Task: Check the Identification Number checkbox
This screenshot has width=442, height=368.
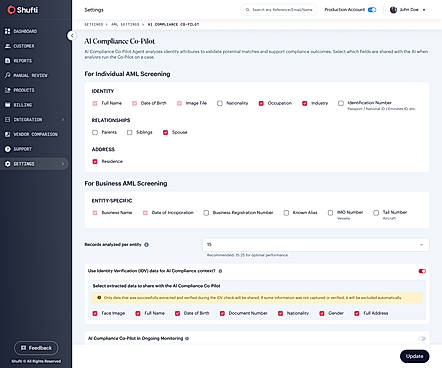Action: tap(341, 103)
